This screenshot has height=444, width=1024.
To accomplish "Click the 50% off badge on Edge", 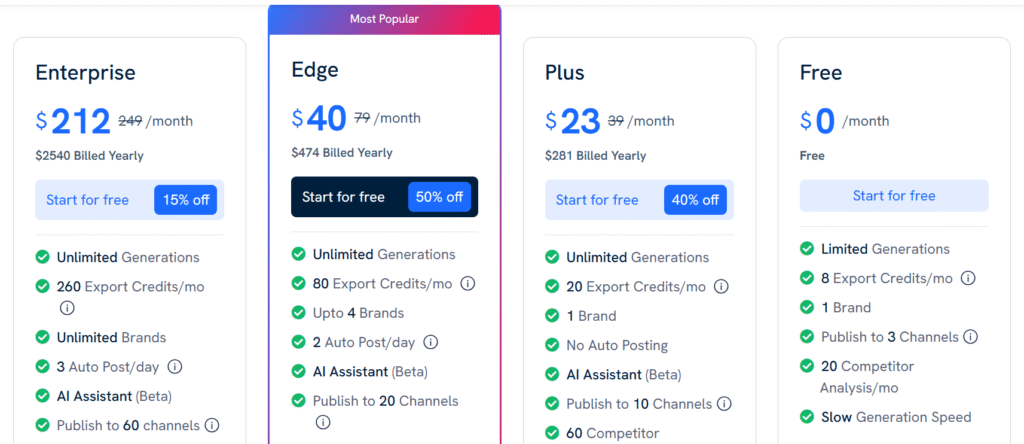I will point(440,197).
